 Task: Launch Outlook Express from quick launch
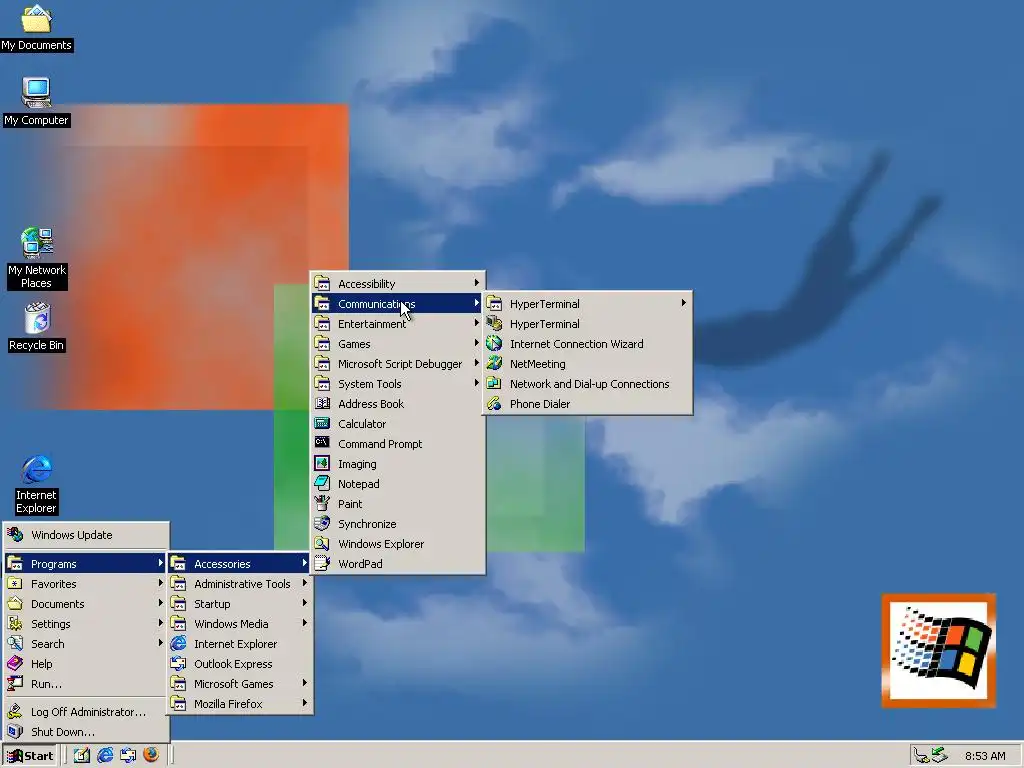(x=128, y=756)
